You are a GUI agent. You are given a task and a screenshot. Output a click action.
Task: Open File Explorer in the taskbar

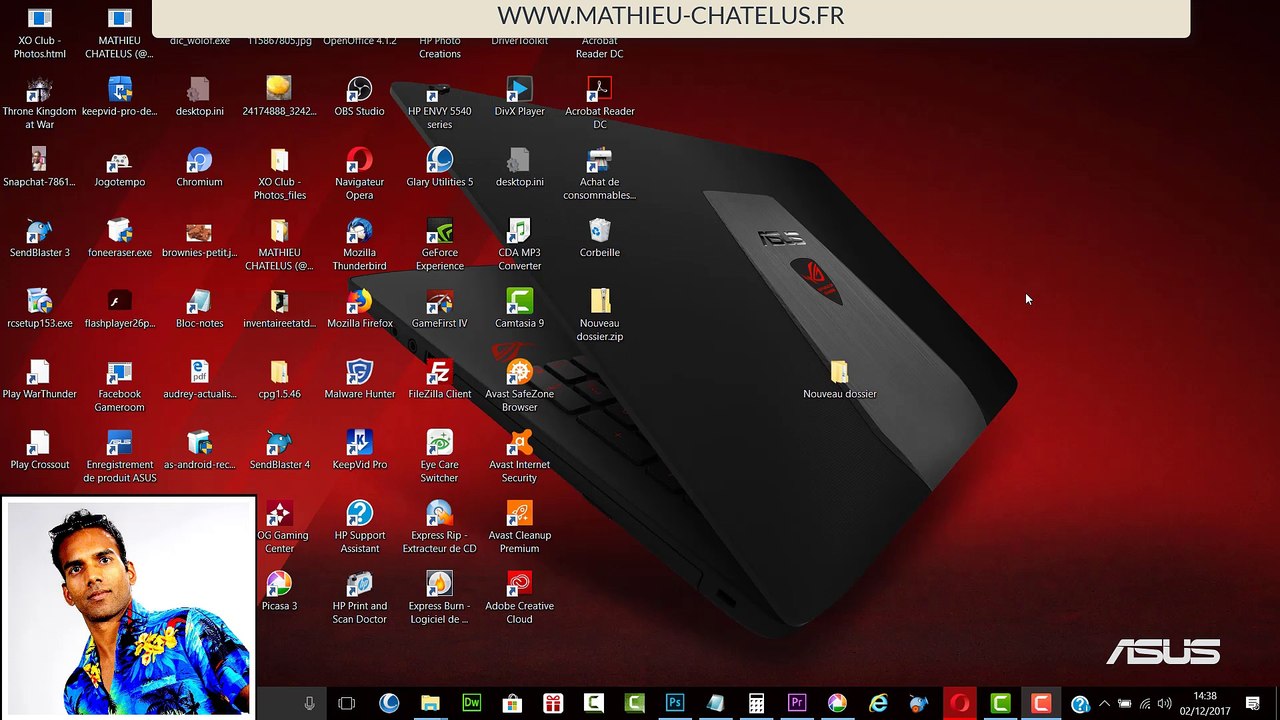coord(430,704)
